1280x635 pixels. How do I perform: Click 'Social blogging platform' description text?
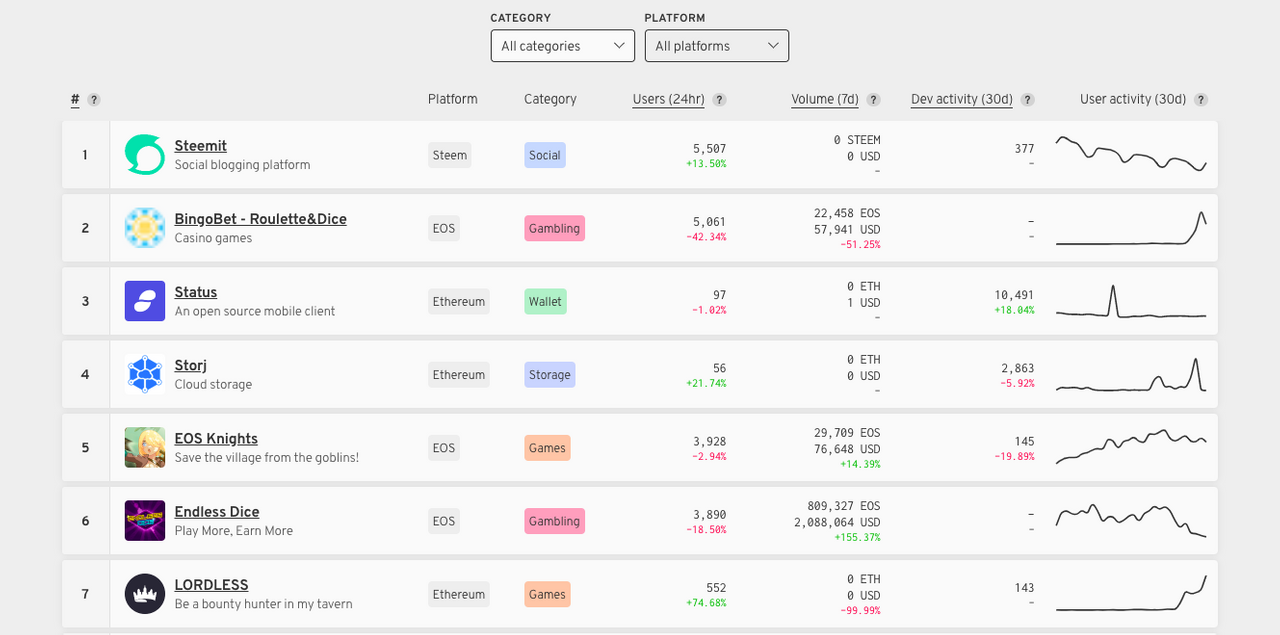coord(242,165)
